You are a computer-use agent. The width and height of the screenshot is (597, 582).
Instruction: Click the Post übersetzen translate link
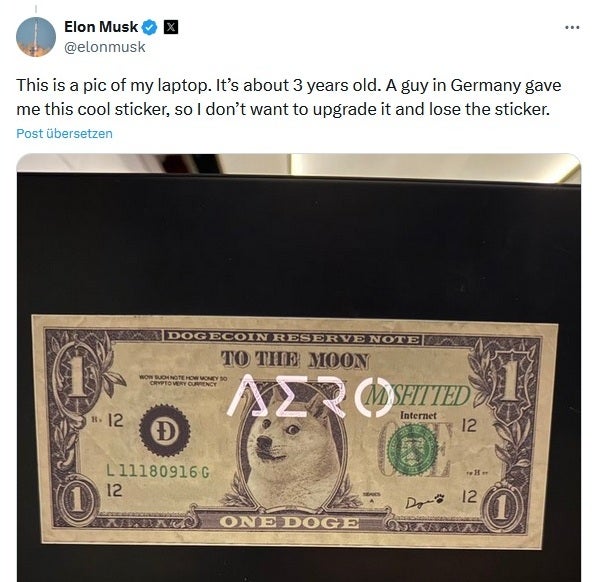point(64,134)
